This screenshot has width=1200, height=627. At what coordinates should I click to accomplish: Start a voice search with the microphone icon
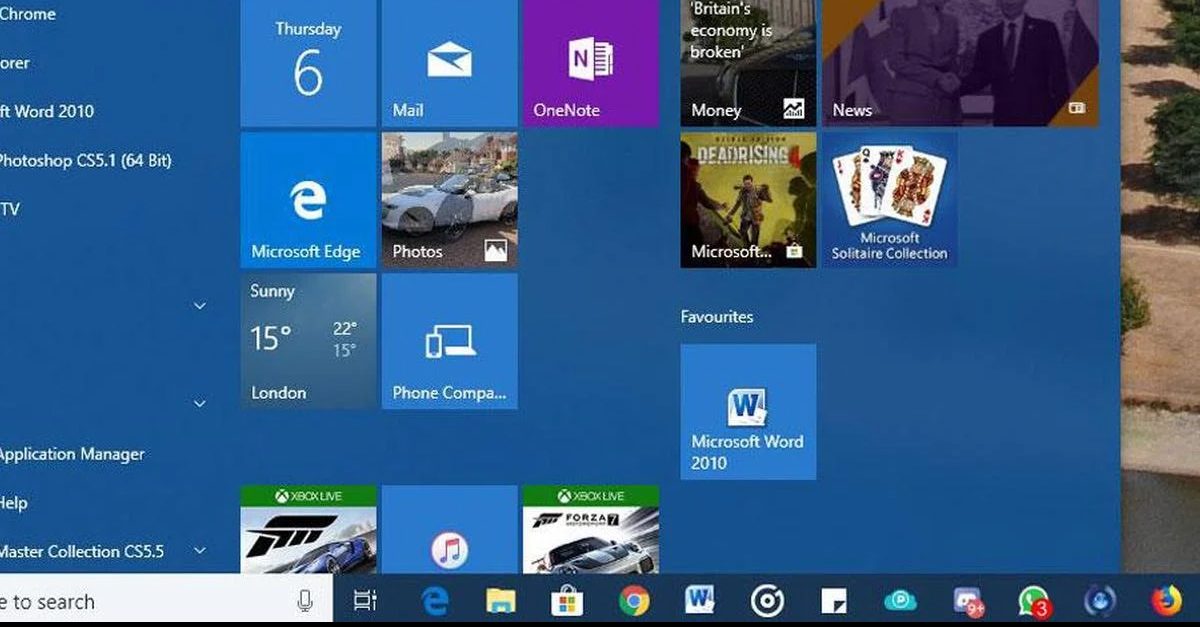307,599
